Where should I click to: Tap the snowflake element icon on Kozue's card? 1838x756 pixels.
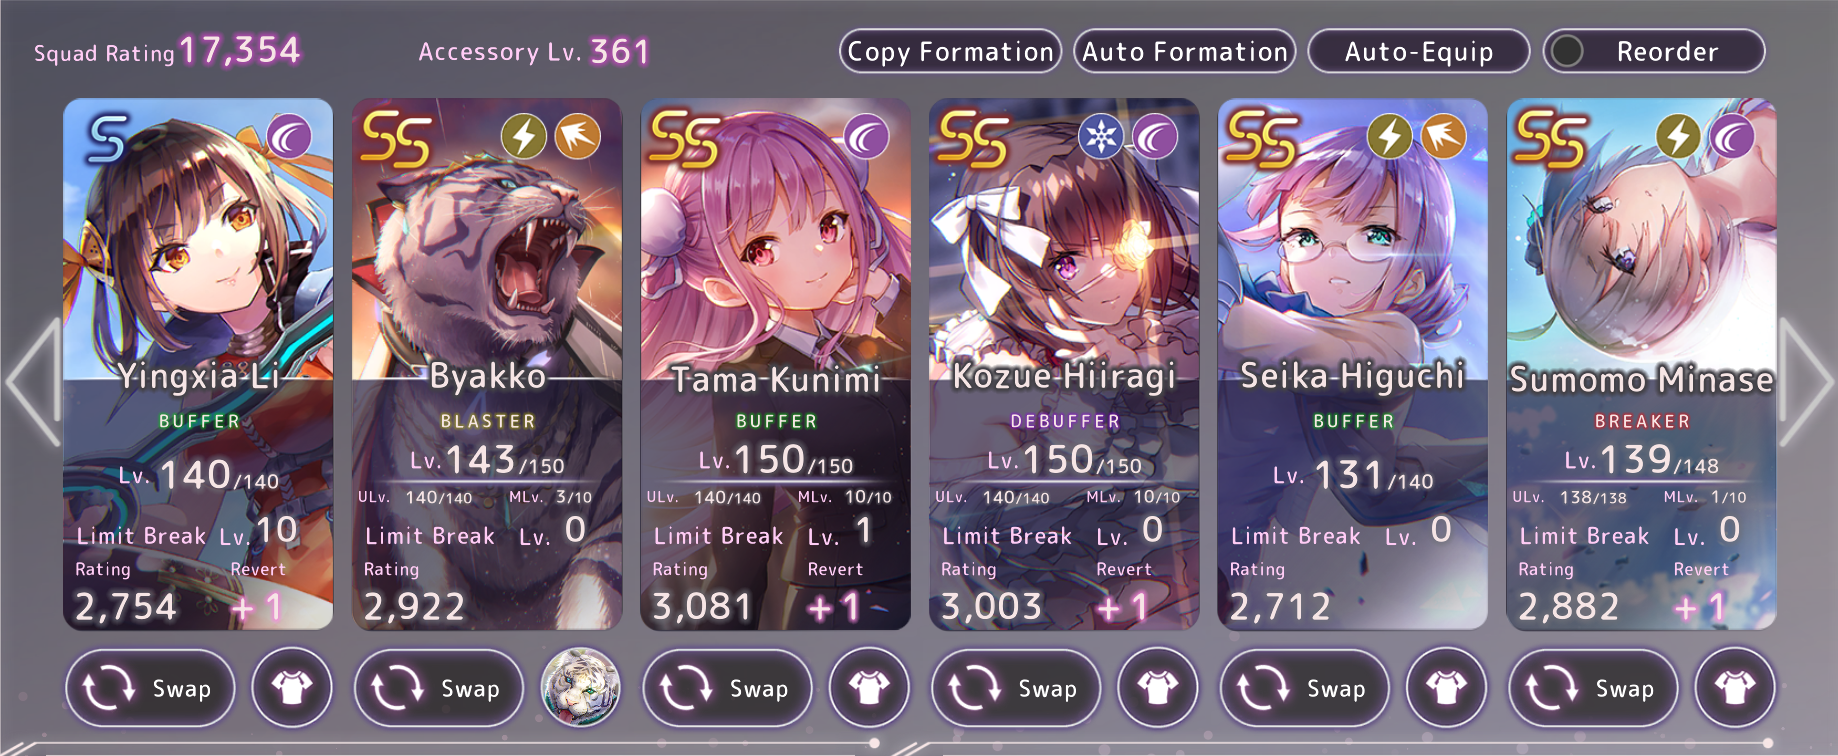pos(1101,137)
